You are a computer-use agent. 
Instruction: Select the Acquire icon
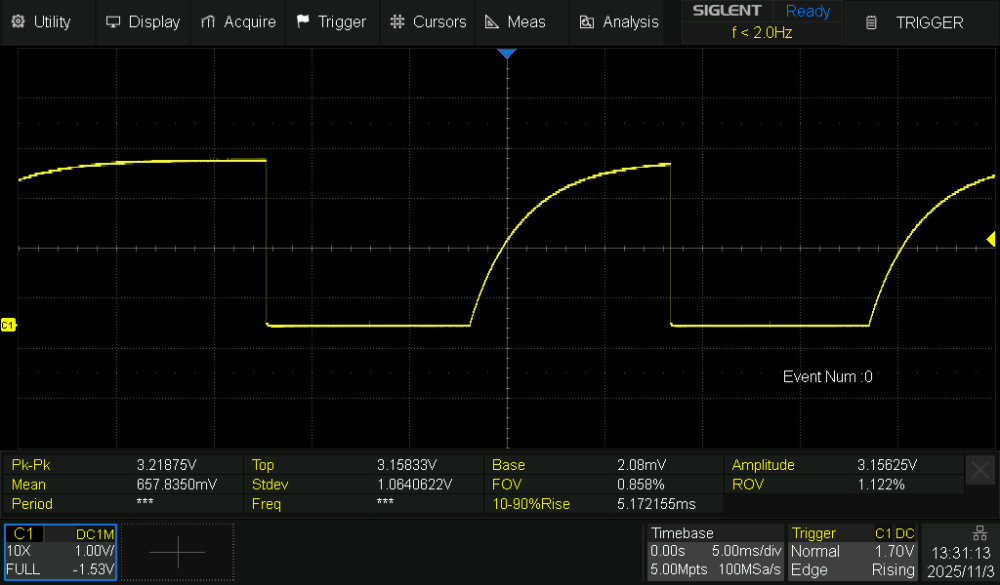pos(210,22)
